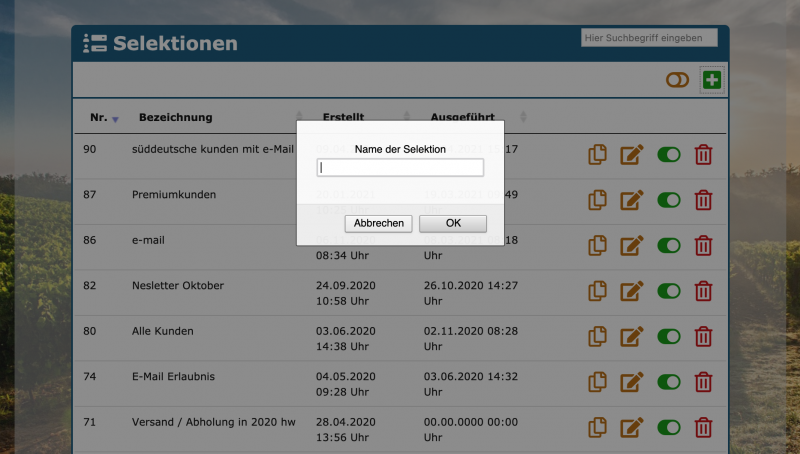Disable the 'Alle Kunden' selection toggle
The width and height of the screenshot is (800, 454).
tap(668, 336)
